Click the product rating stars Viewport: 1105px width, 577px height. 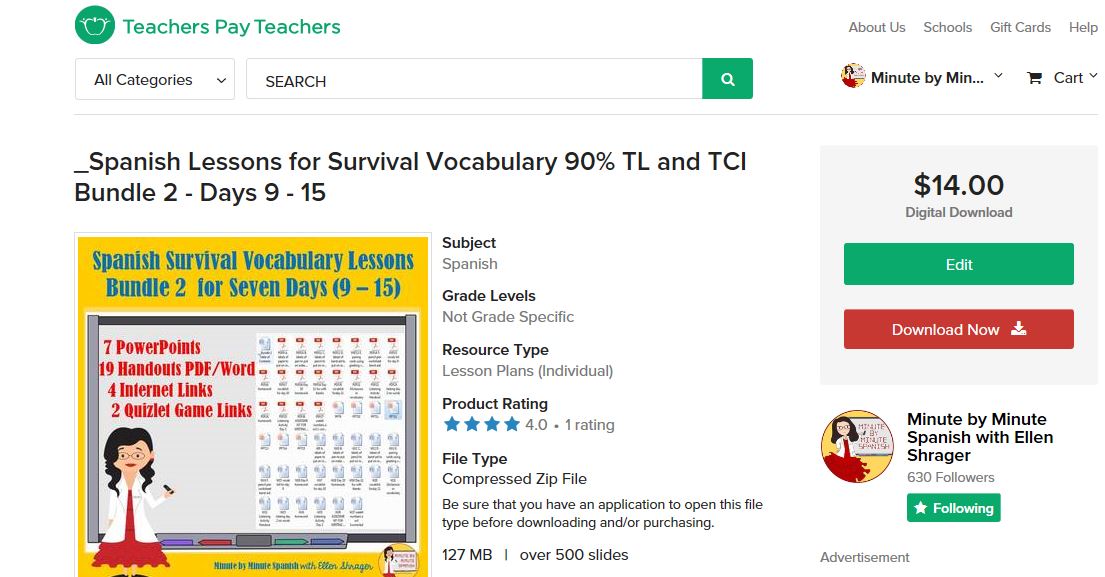click(481, 424)
